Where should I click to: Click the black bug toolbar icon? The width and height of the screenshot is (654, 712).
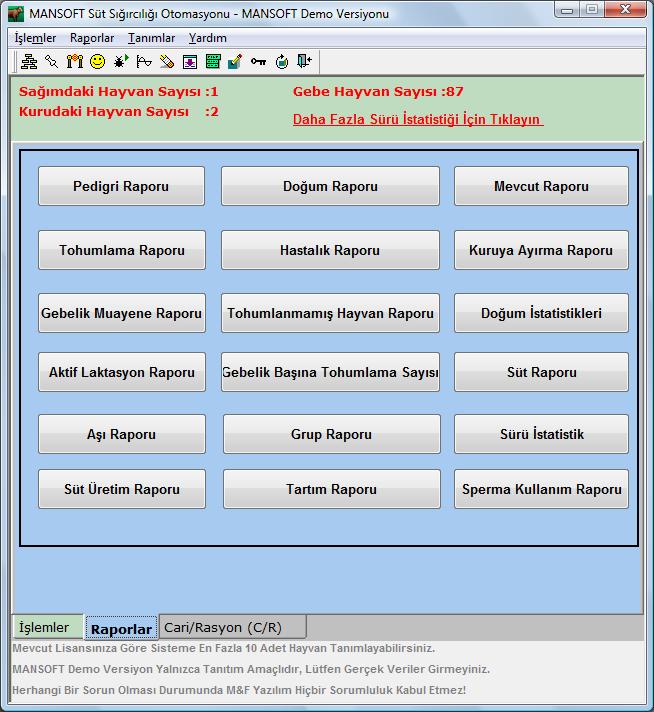point(121,61)
